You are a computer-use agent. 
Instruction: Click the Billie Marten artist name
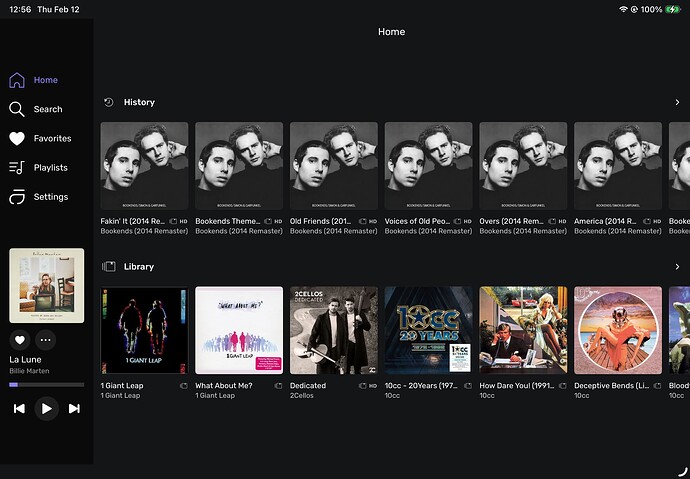coord(29,371)
